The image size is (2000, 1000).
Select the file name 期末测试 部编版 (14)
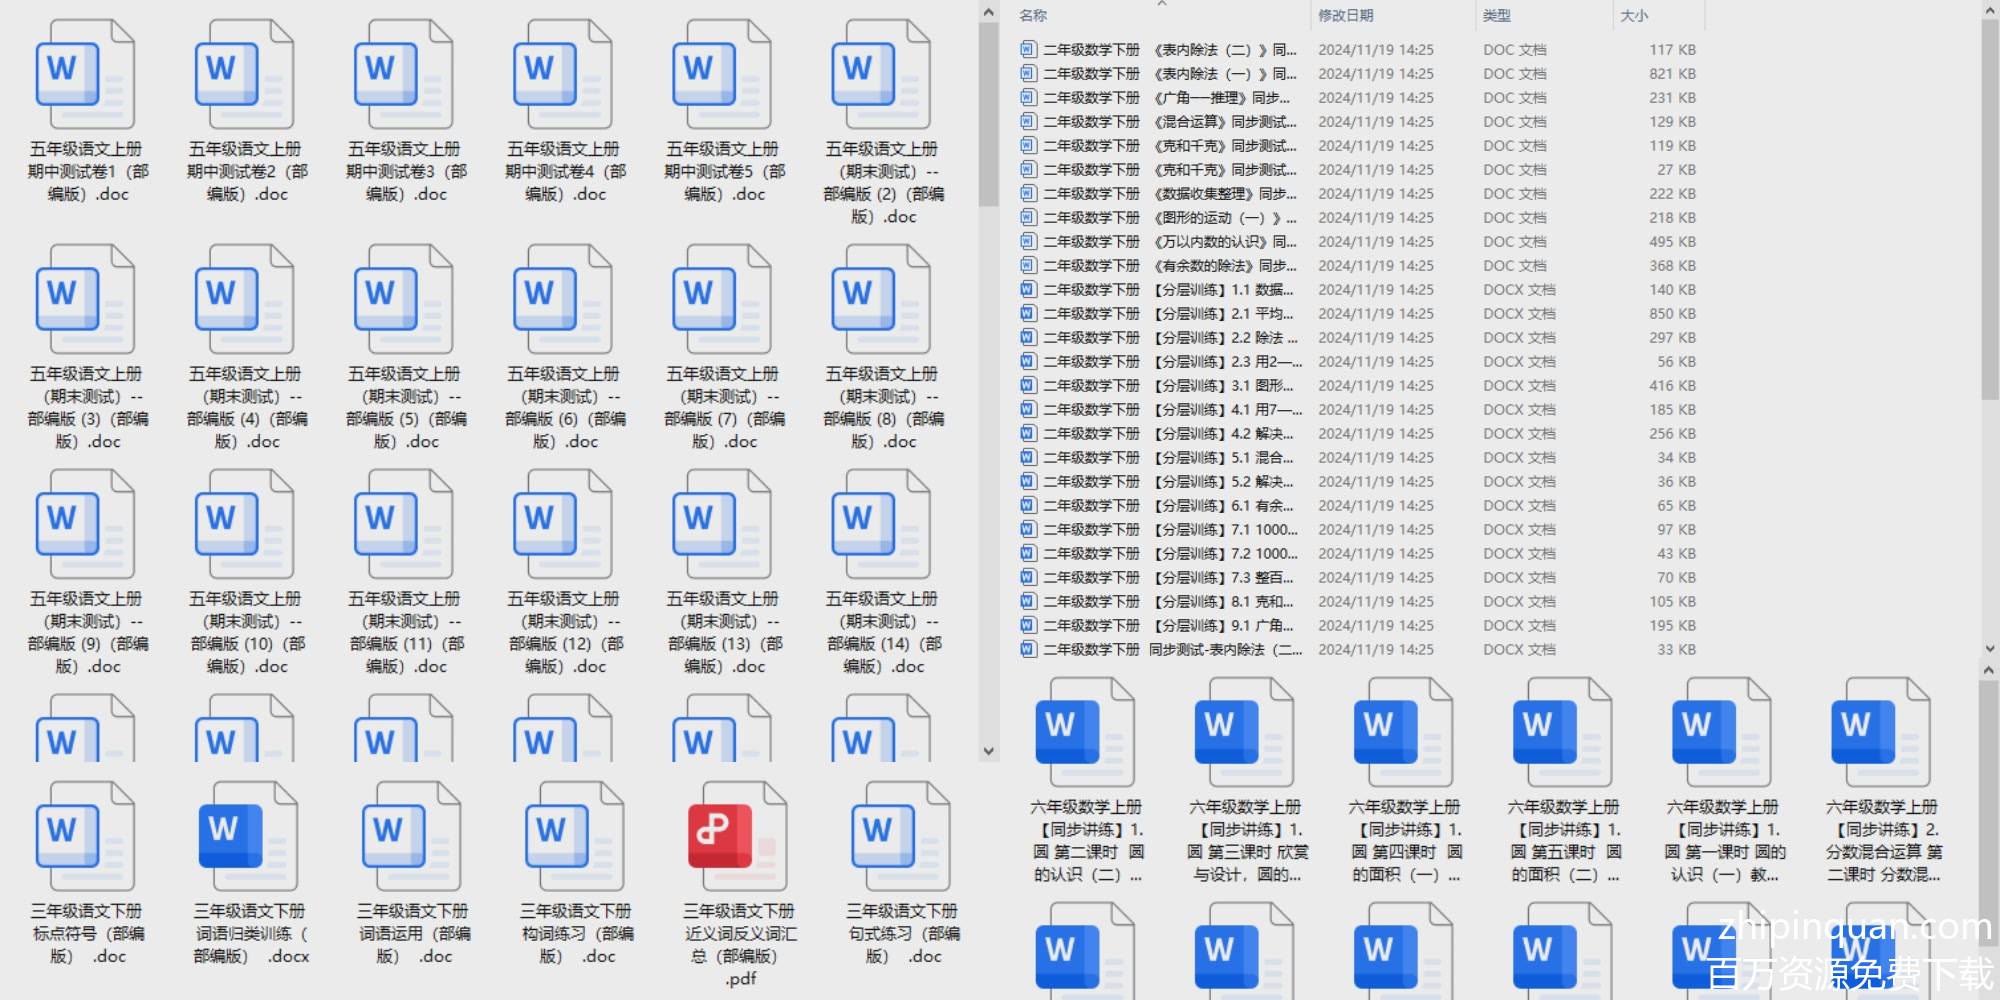(x=883, y=632)
